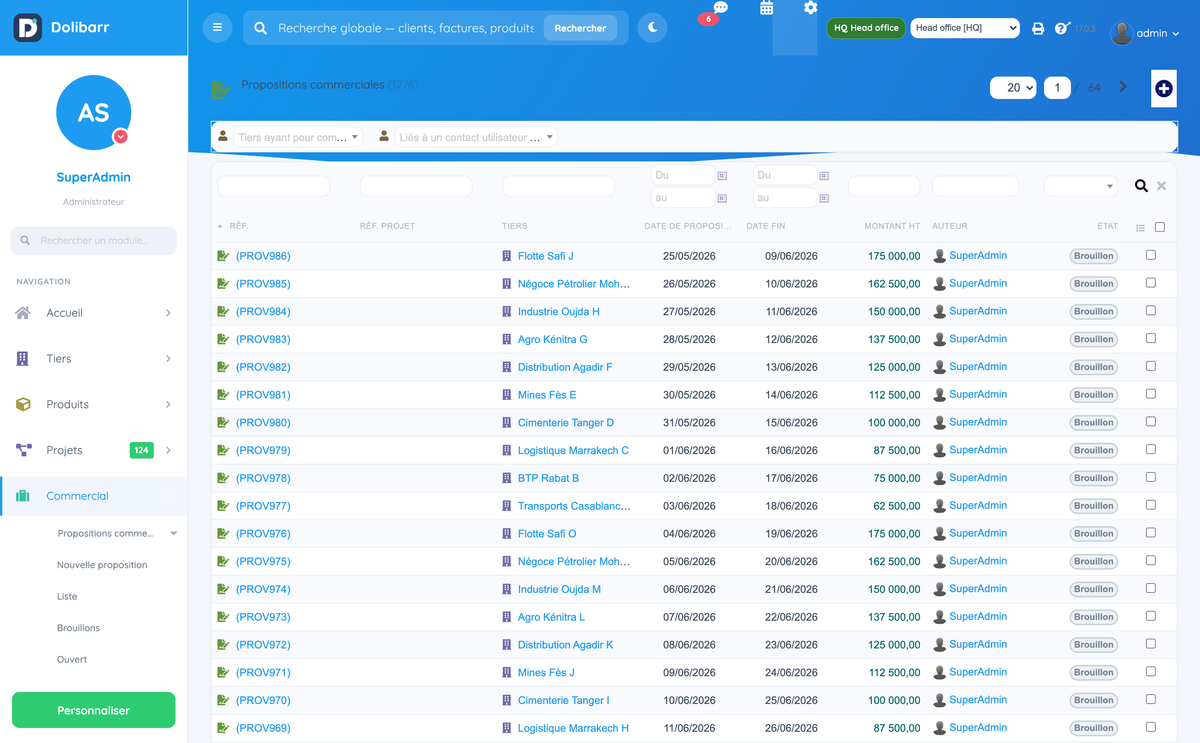This screenshot has height=743, width=1200.
Task: Sort by Montant HT column header
Action: (x=892, y=226)
